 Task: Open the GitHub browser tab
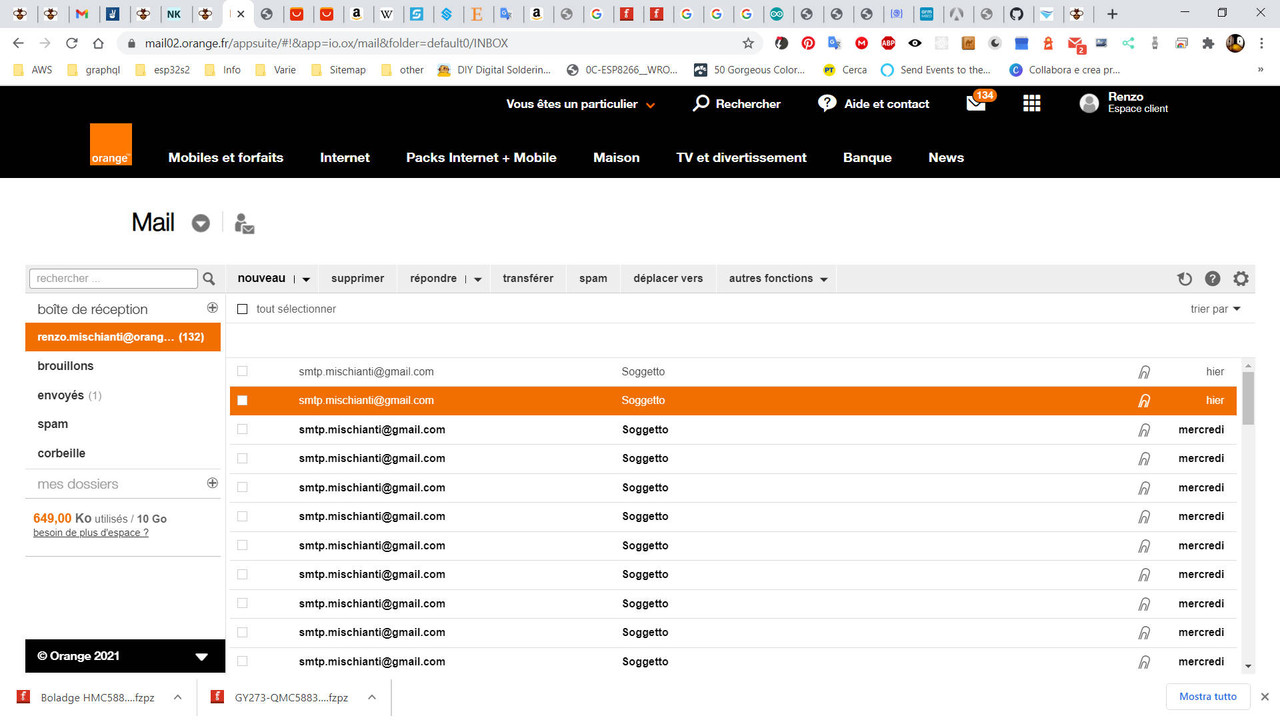(x=1016, y=14)
